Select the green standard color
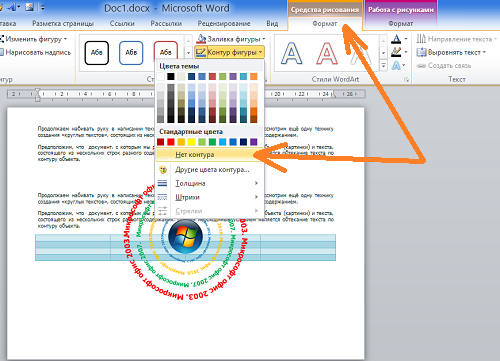This screenshot has height=361, width=500. (212, 142)
